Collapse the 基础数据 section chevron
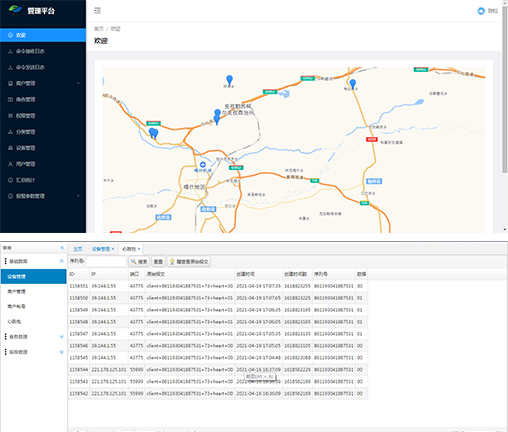Screen dimensions: 508x432 click(x=62, y=261)
